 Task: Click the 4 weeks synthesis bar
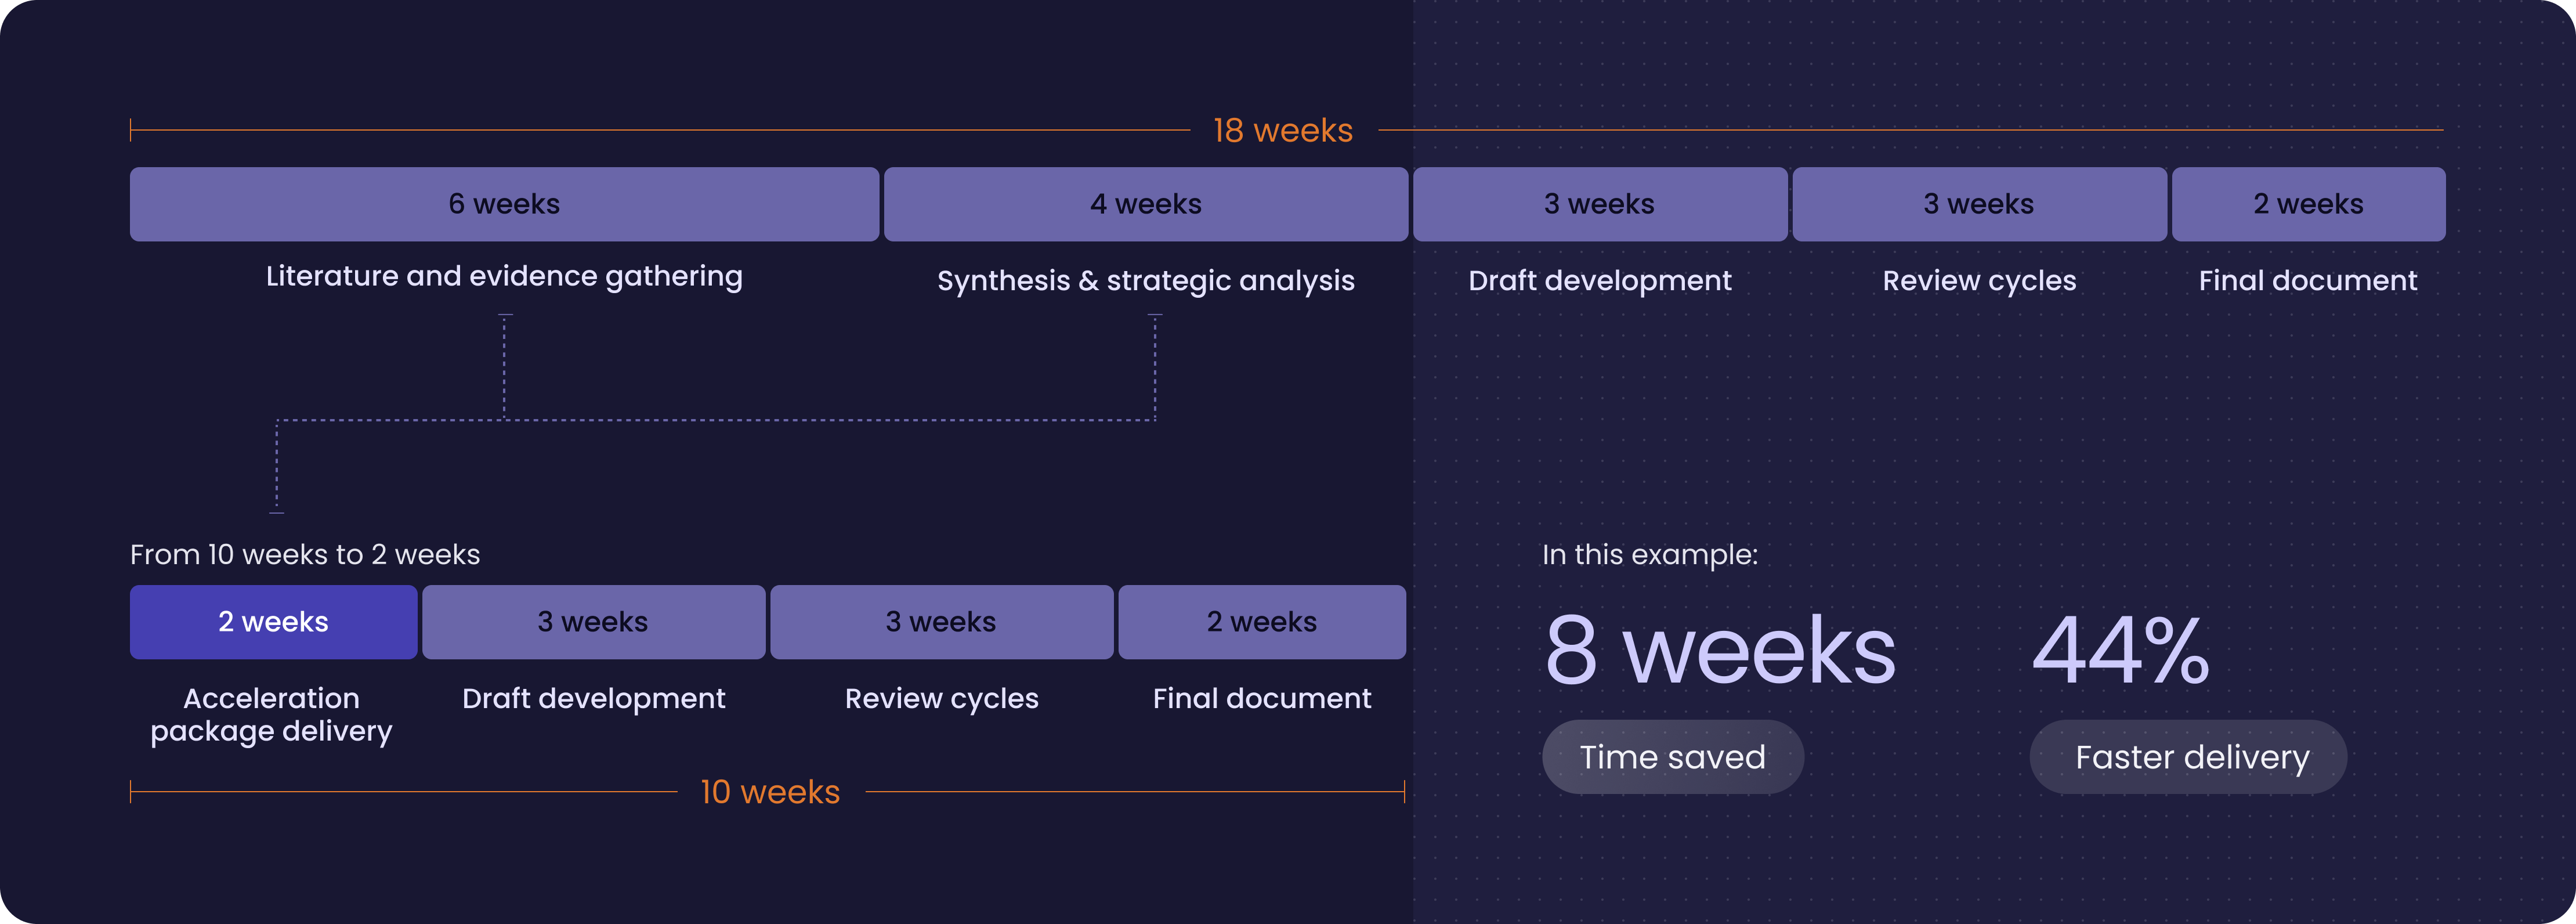[x=1145, y=204]
